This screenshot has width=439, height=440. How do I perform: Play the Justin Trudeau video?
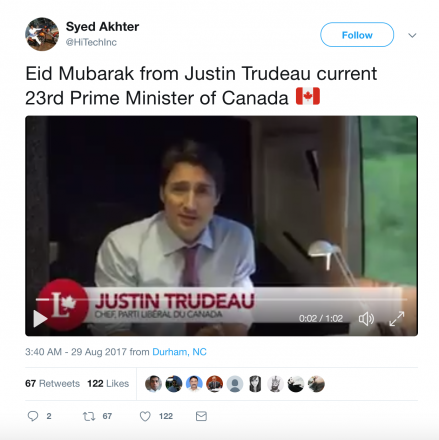click(40, 319)
